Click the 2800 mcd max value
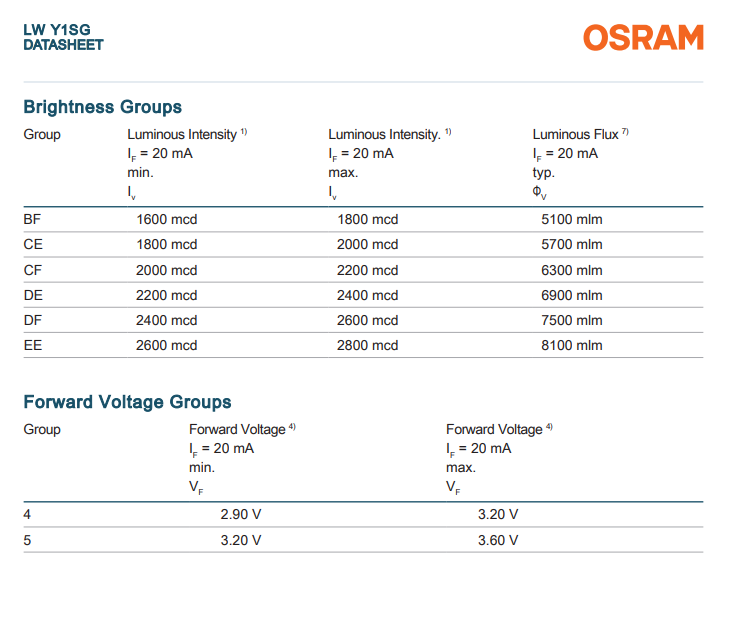The width and height of the screenshot is (731, 618). point(367,346)
